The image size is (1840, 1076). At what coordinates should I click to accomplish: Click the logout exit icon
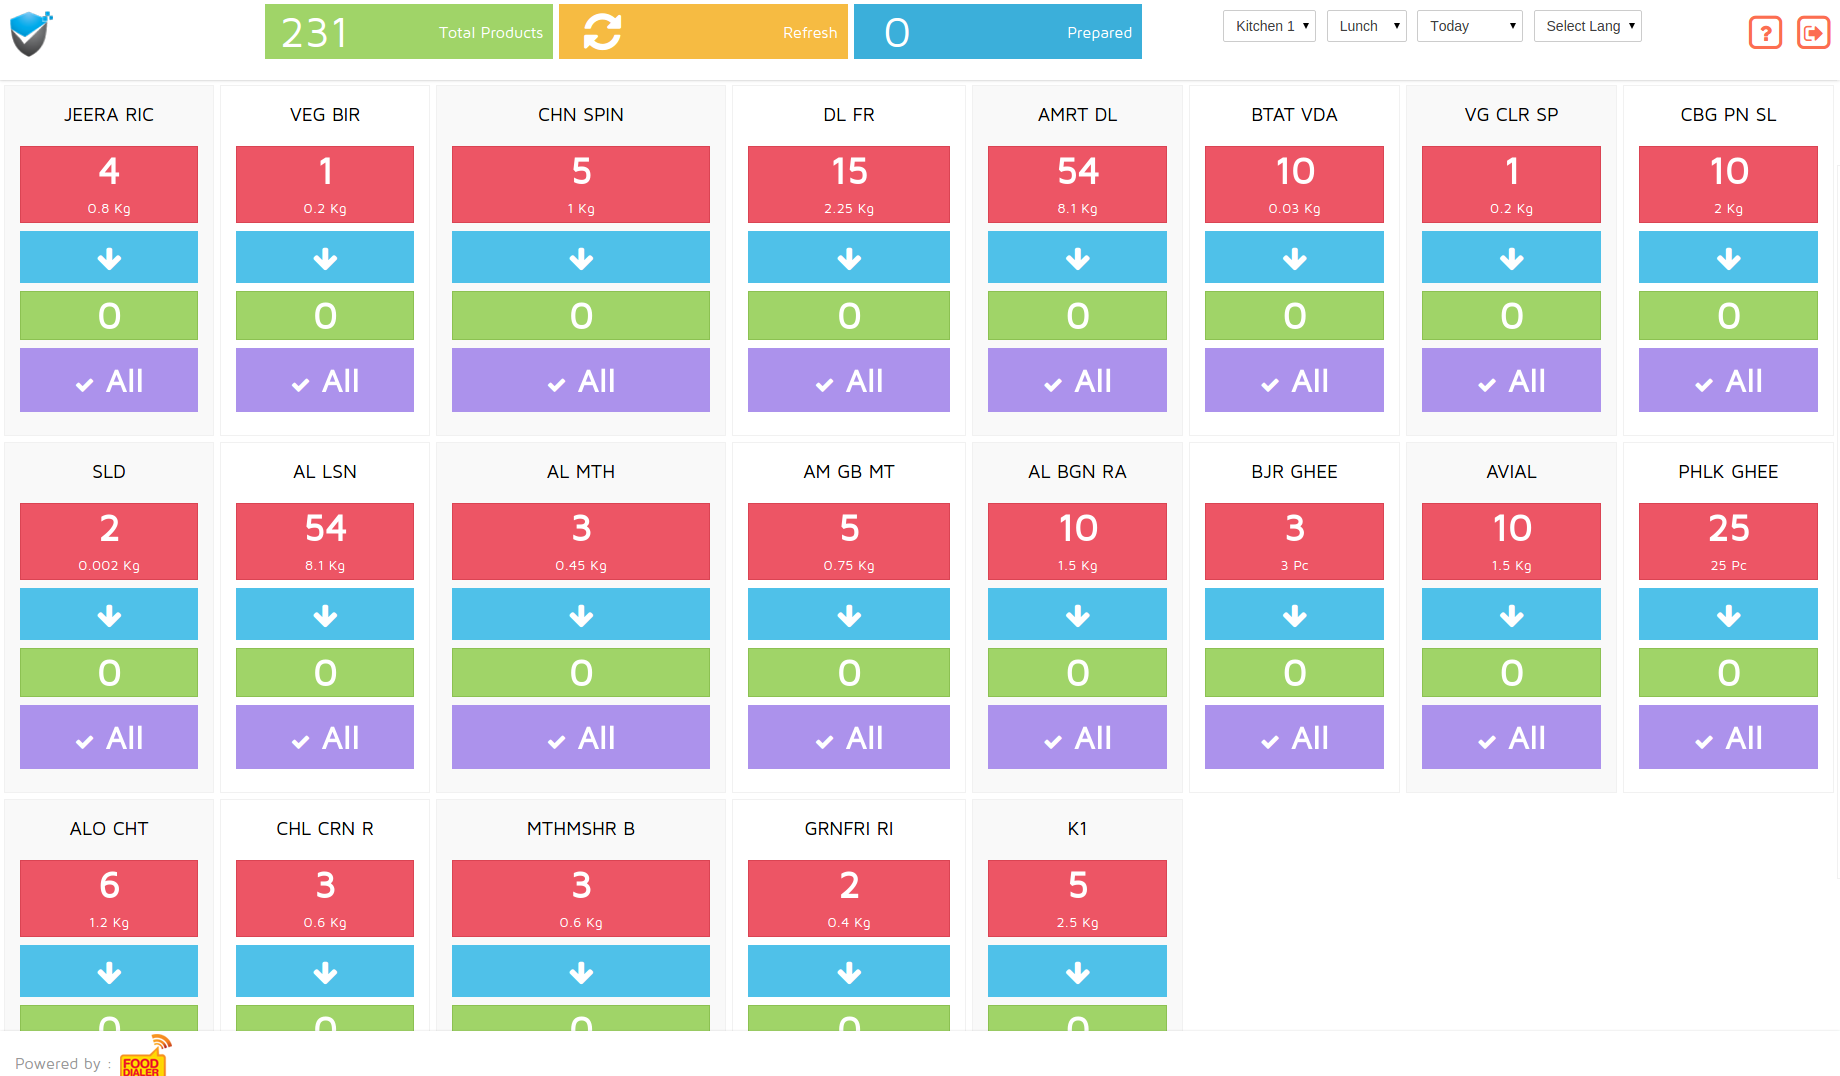pyautogui.click(x=1813, y=33)
